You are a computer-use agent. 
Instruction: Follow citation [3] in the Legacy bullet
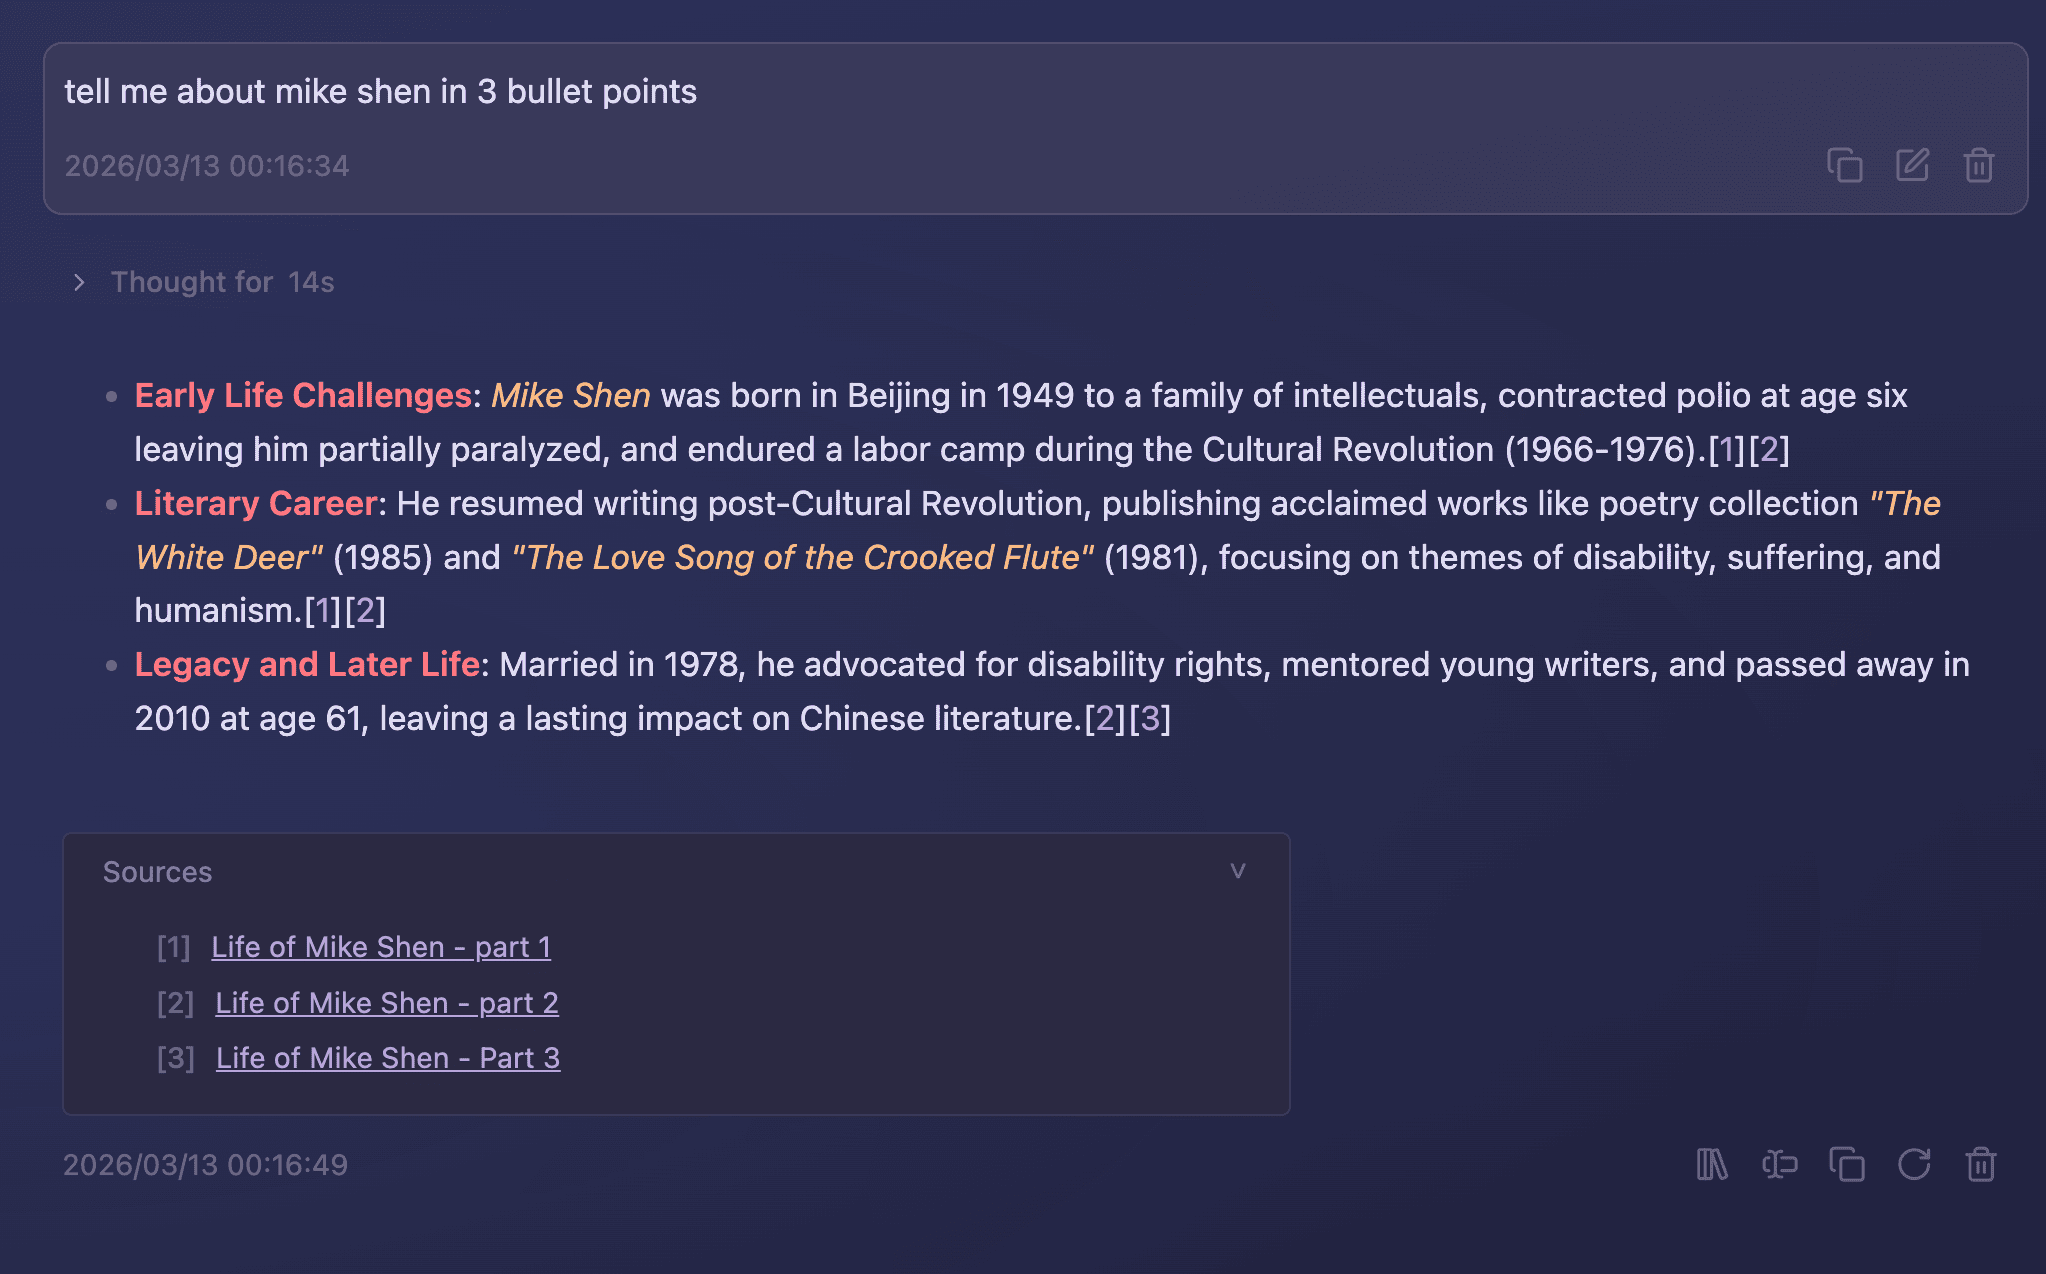tap(1152, 718)
